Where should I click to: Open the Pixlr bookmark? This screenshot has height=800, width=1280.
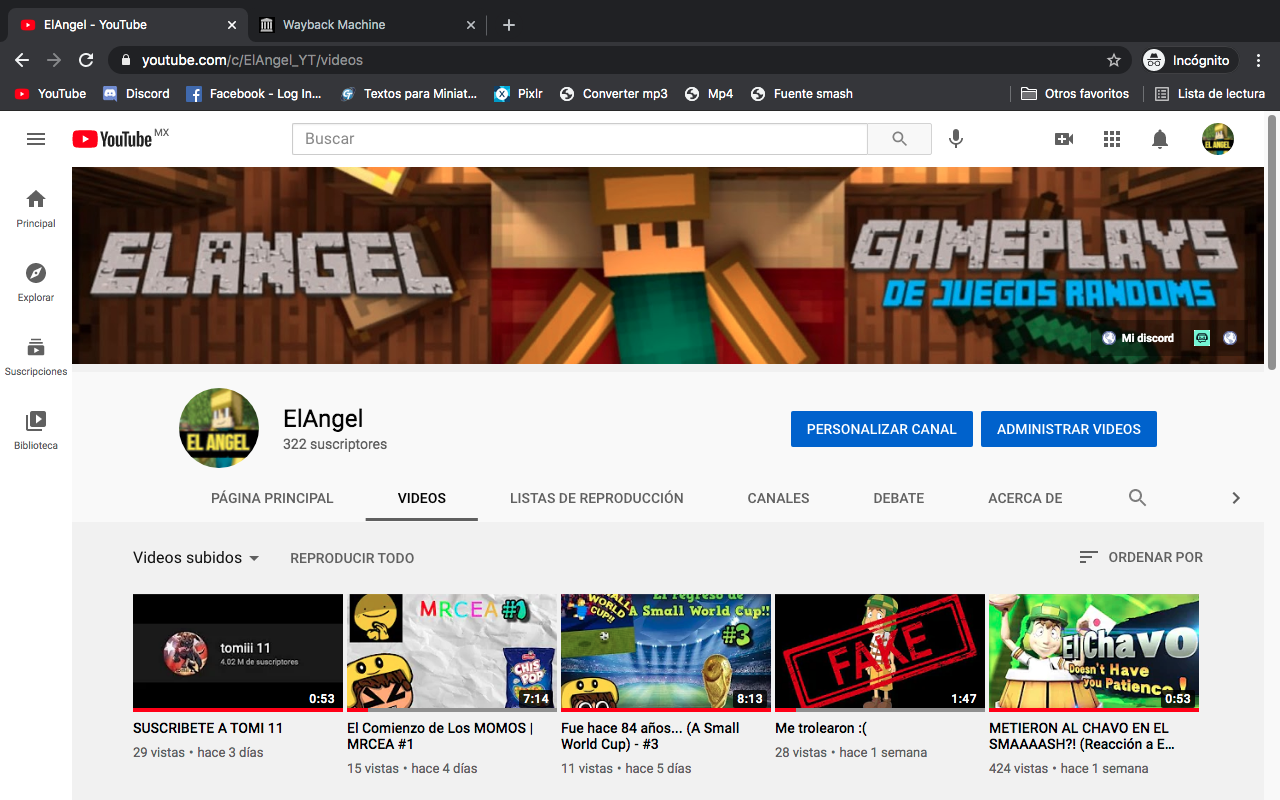518,94
